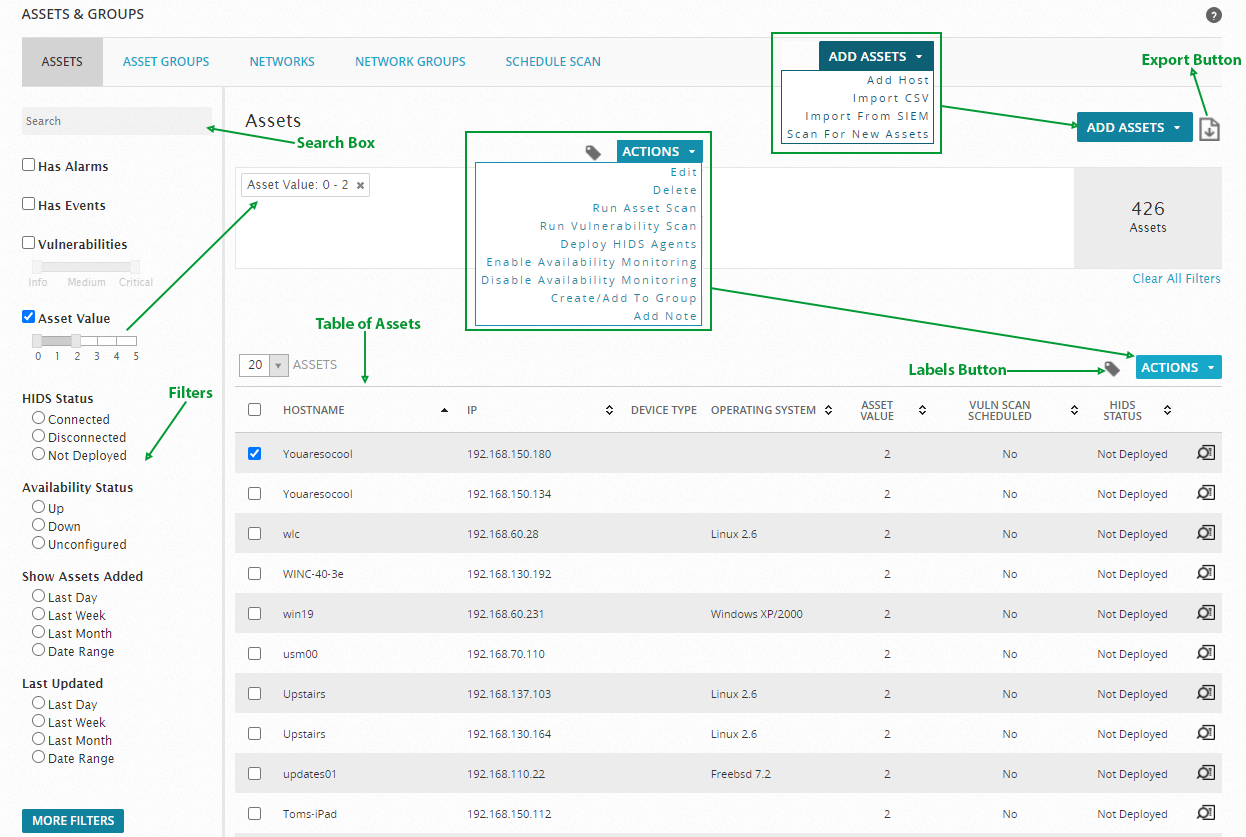The height and width of the screenshot is (837, 1246).
Task: Click the Clear All Filters link
Action: [1176, 279]
